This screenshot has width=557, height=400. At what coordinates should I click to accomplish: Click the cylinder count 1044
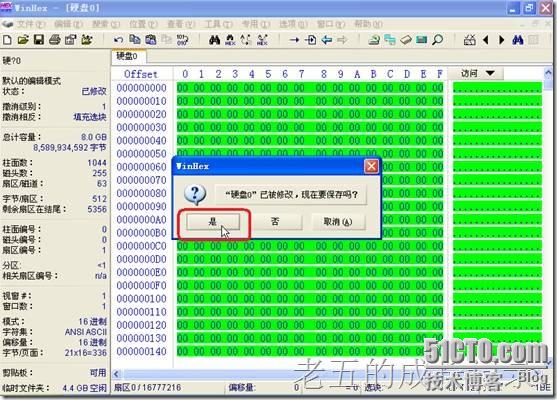click(x=97, y=163)
